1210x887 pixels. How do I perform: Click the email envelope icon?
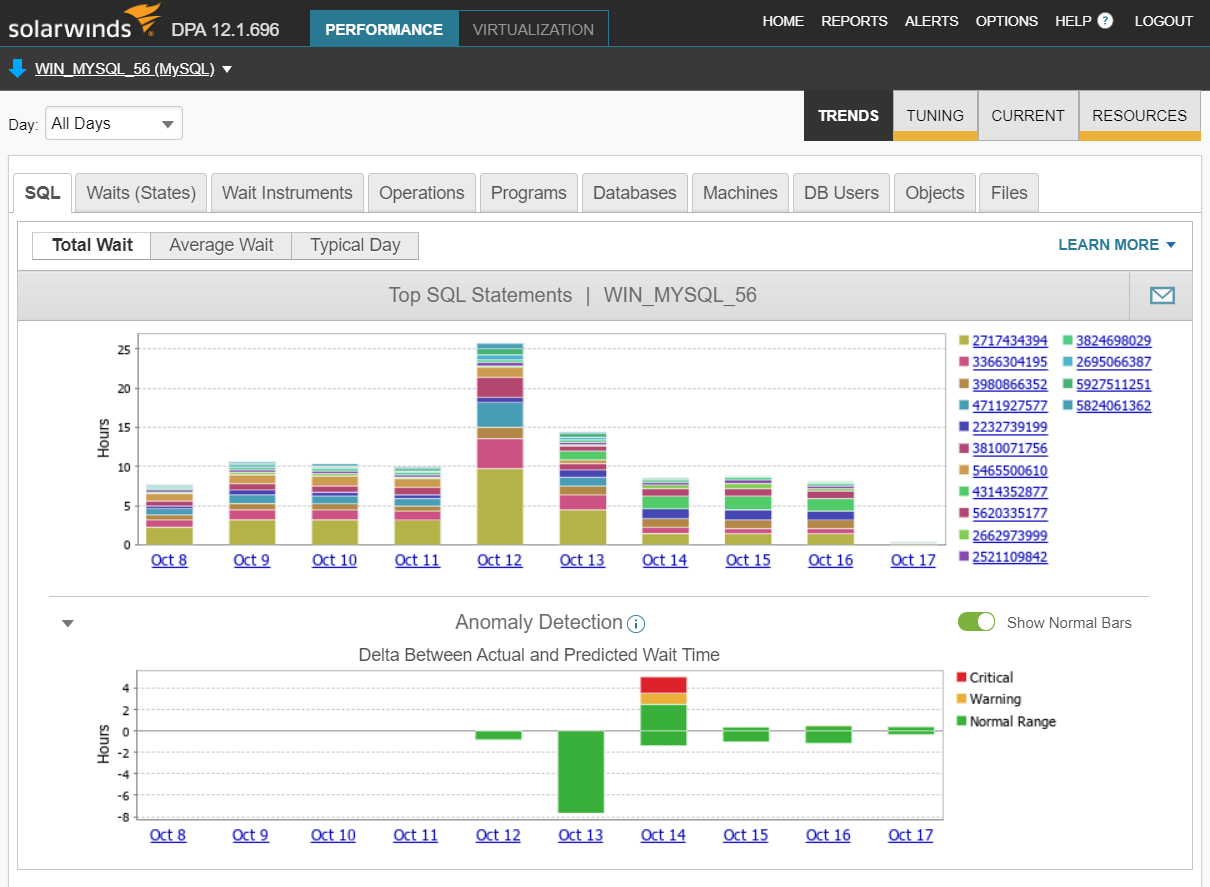click(x=1162, y=295)
